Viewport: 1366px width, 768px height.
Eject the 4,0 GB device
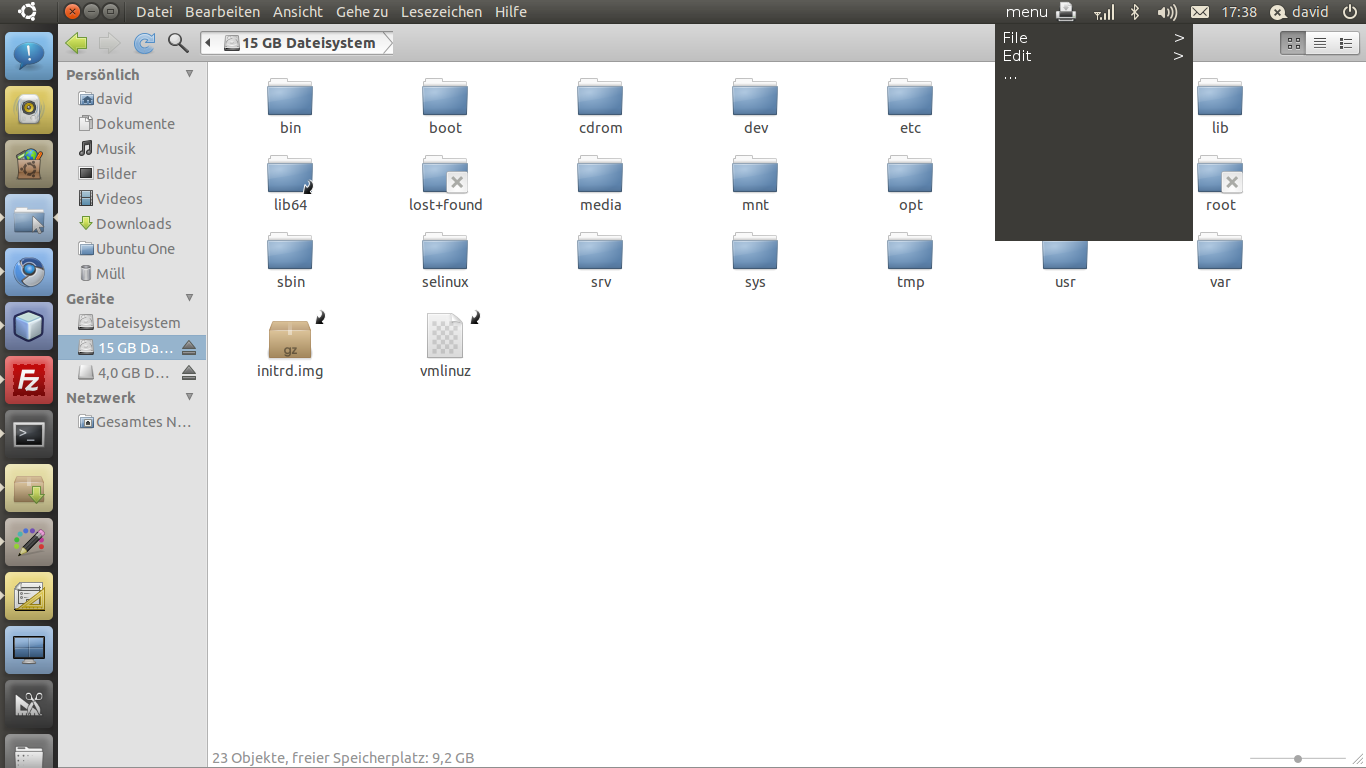click(x=189, y=373)
